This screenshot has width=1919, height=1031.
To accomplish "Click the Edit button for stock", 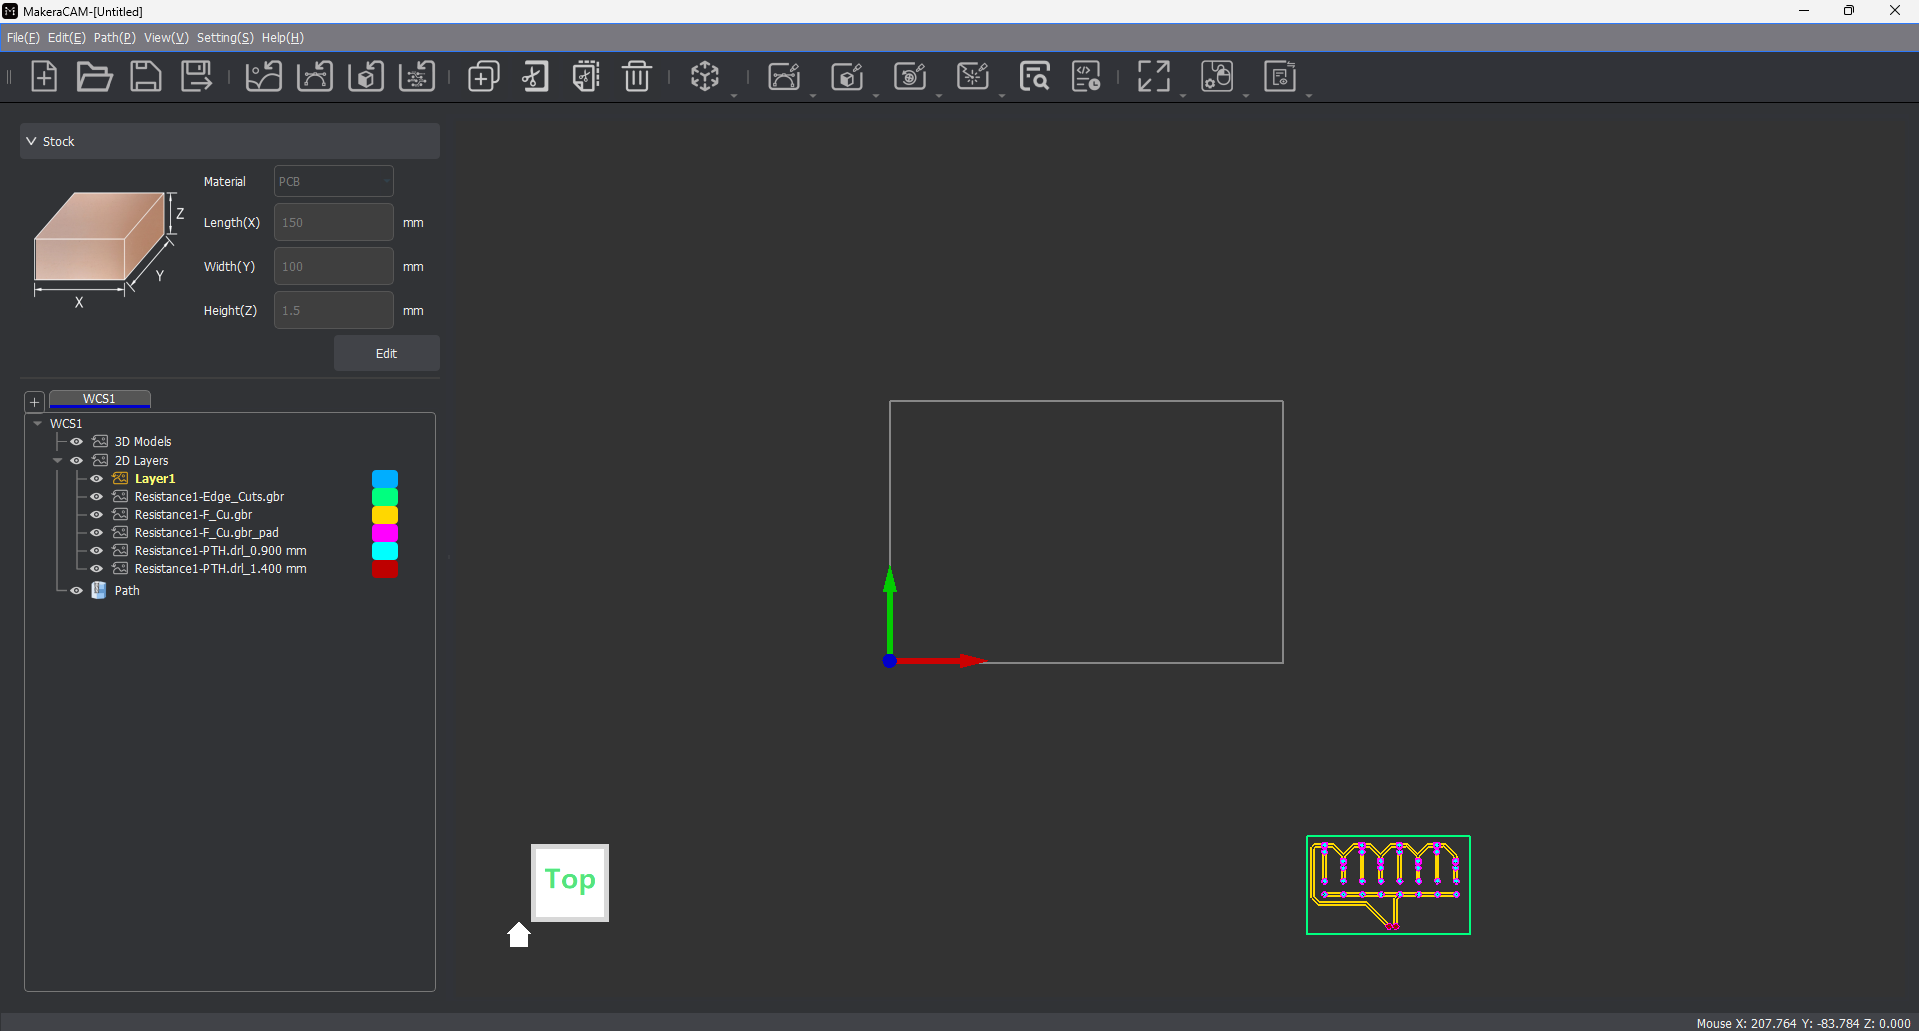I will 386,353.
